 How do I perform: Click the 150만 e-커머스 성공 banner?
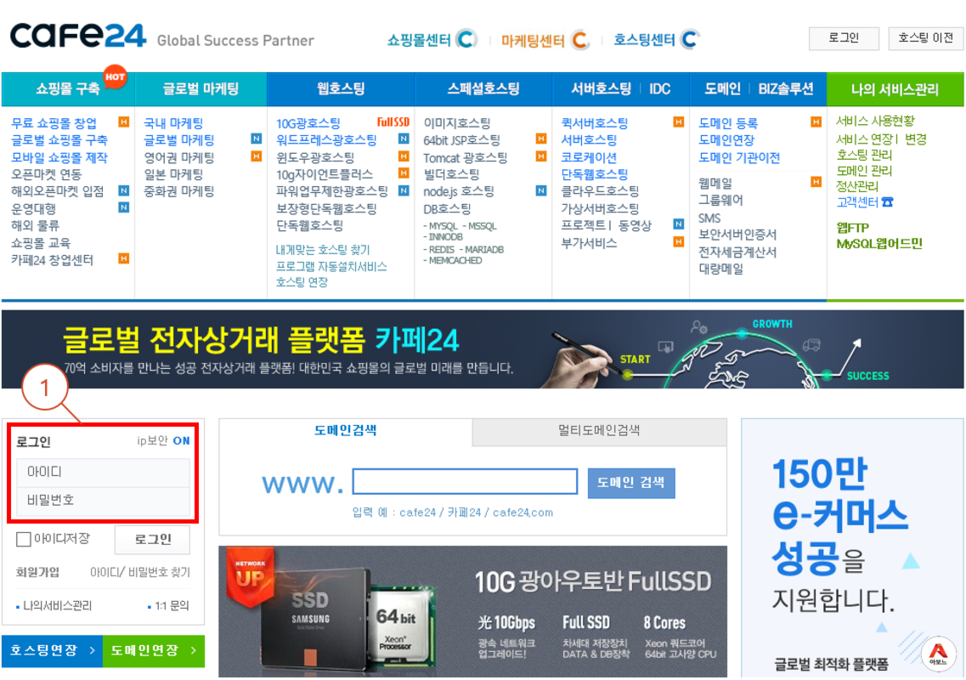[x=853, y=548]
